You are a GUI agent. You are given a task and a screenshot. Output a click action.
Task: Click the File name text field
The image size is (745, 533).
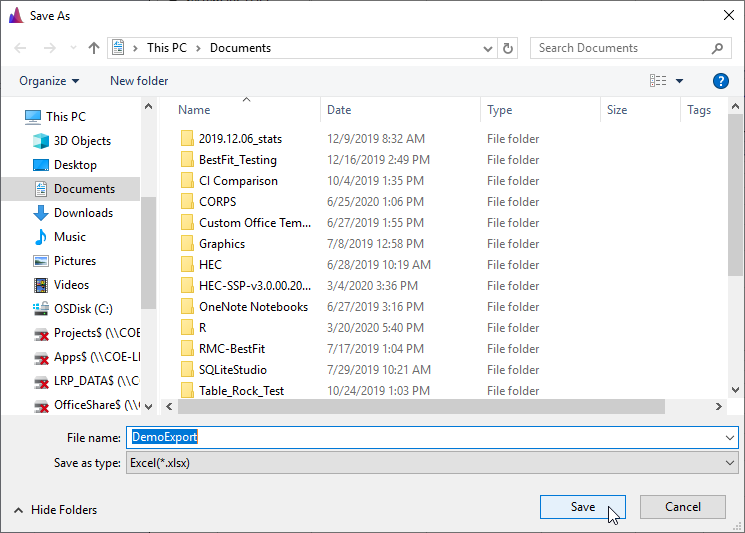424,438
